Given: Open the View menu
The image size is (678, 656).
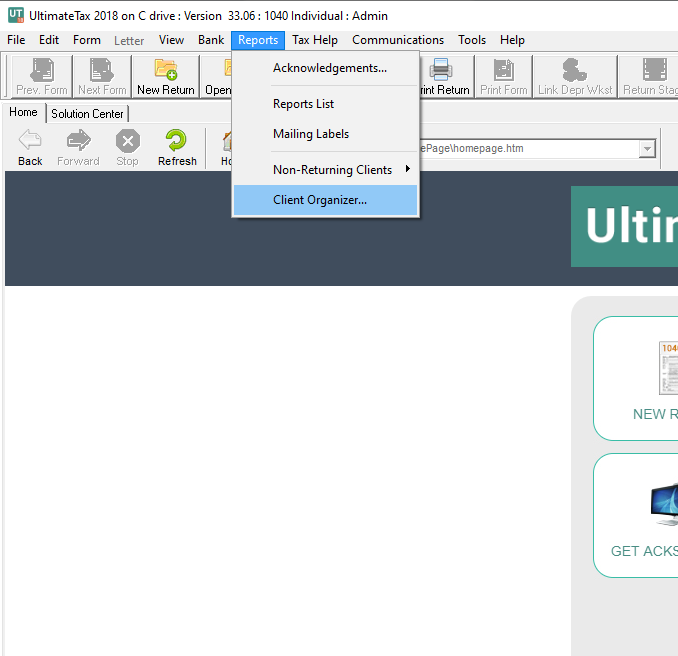Looking at the screenshot, I should pos(171,40).
